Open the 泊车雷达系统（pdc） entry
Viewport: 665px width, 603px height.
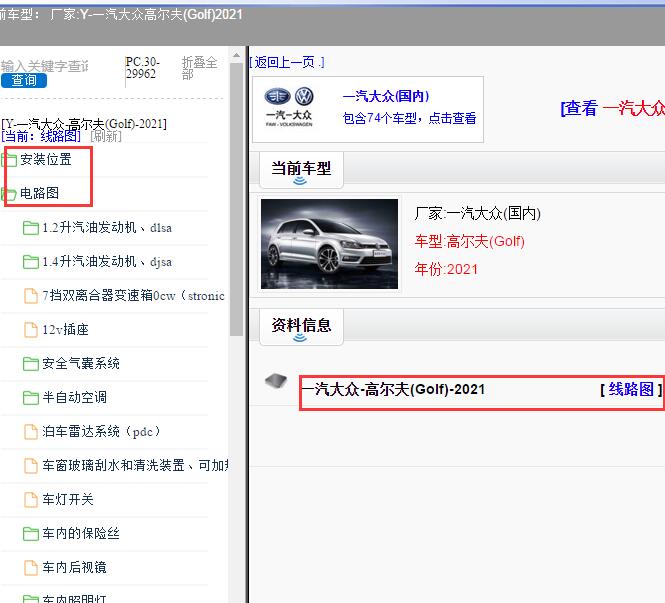point(101,432)
